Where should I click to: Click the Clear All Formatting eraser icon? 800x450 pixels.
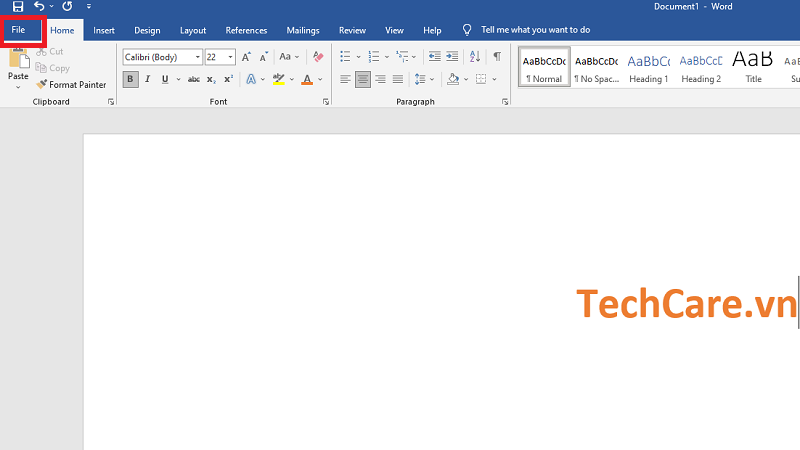tap(318, 57)
